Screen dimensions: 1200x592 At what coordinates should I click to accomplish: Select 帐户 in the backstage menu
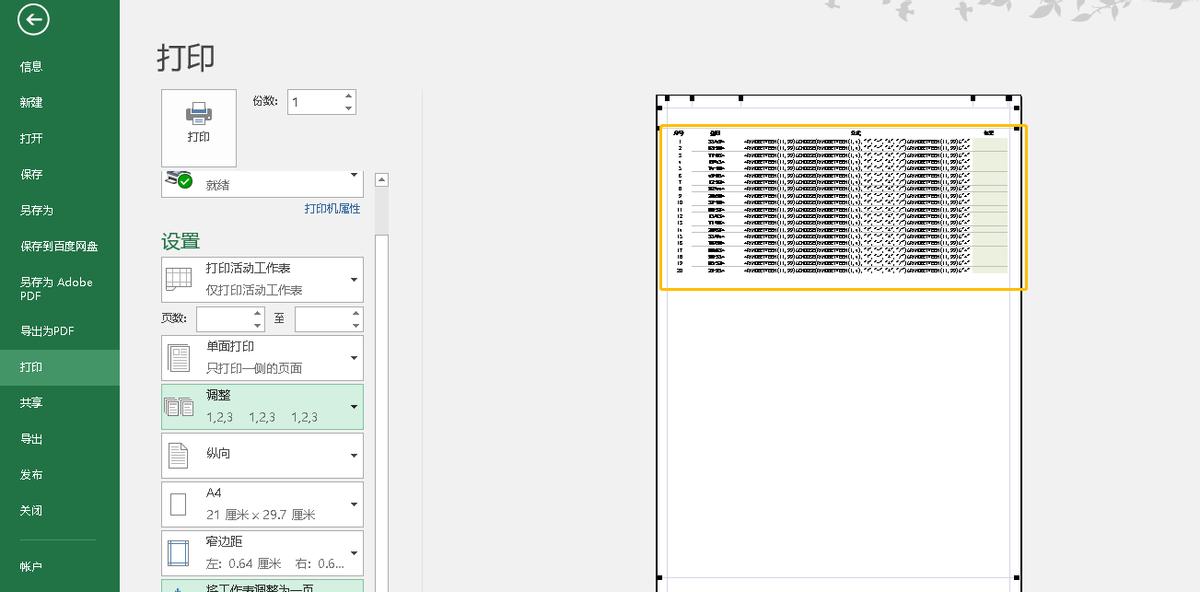60,567
